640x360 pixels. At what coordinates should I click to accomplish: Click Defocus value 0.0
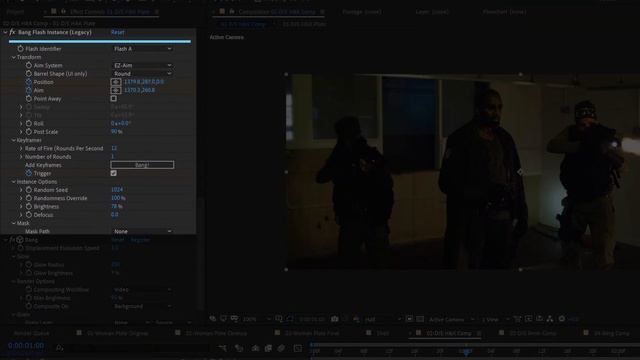click(x=115, y=215)
